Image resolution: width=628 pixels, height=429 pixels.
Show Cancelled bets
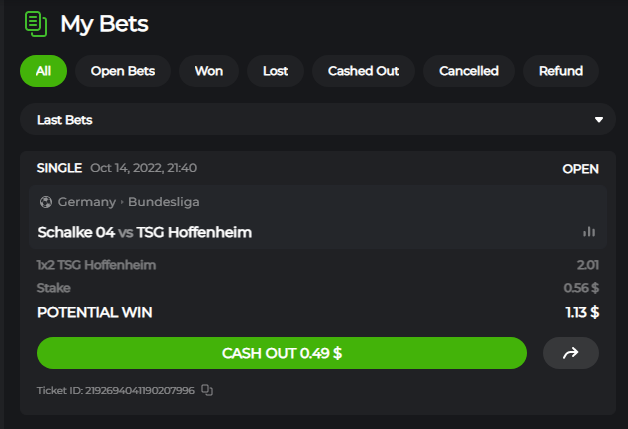pyautogui.click(x=469, y=71)
